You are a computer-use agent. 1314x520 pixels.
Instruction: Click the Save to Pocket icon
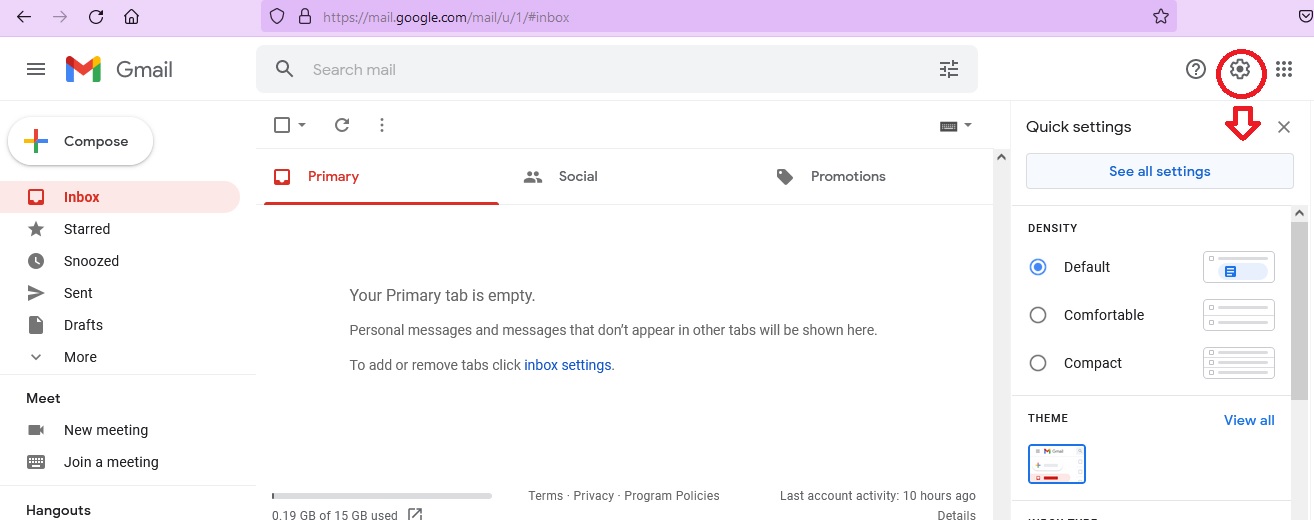pyautogui.click(x=1306, y=17)
